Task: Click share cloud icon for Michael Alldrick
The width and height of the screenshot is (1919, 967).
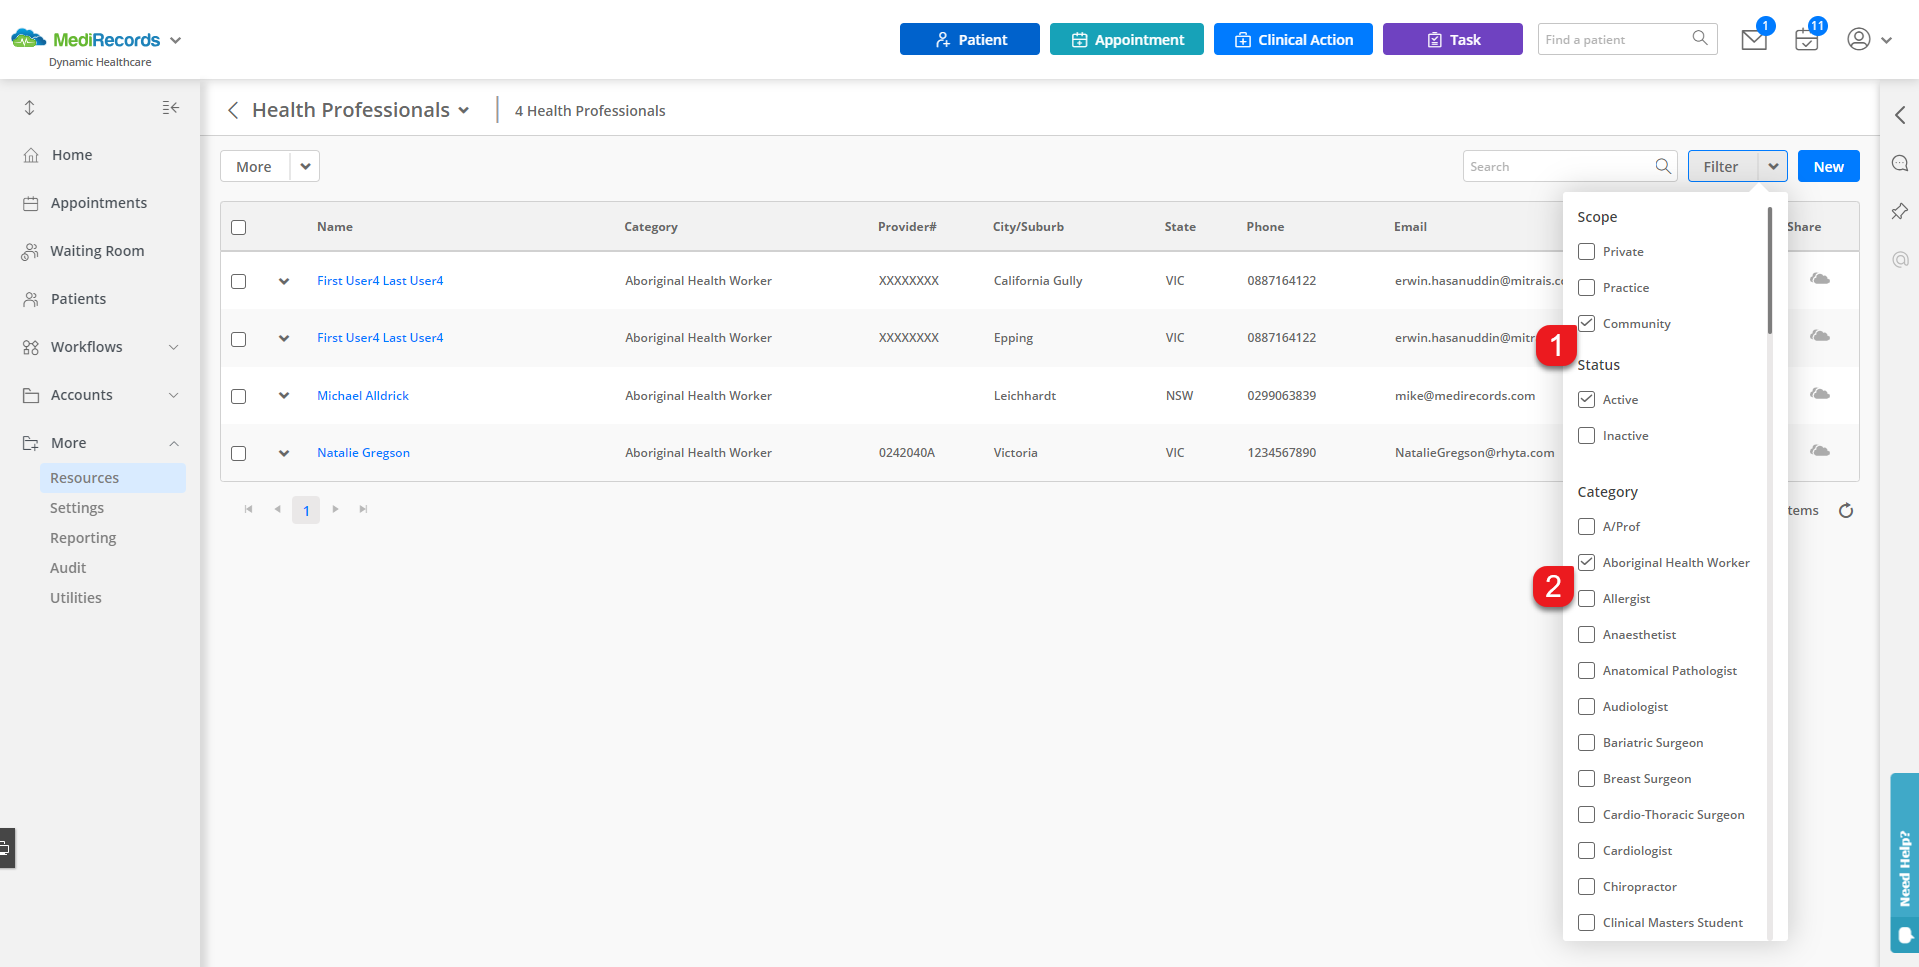Action: 1820,394
